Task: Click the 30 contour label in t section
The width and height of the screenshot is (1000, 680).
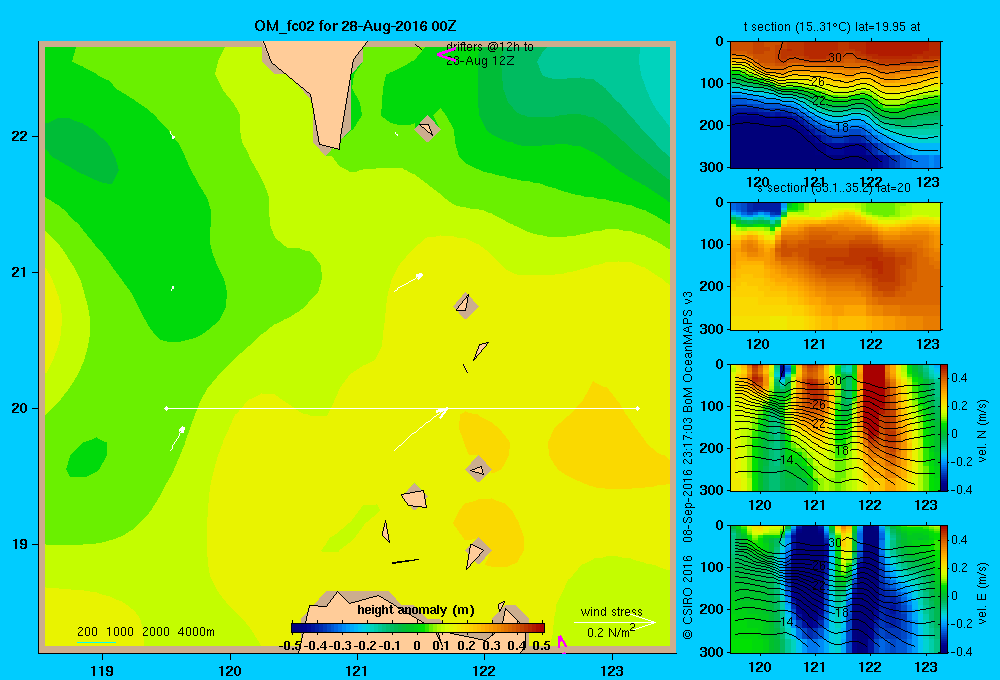Action: (835, 58)
